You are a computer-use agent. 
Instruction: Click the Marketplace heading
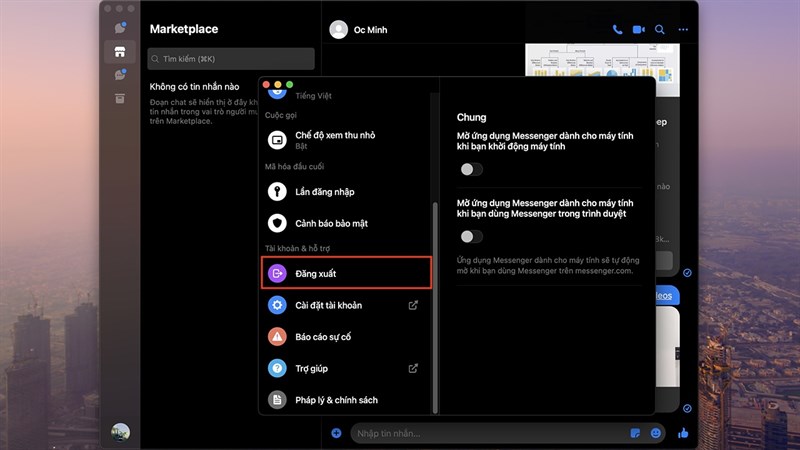[x=184, y=29]
